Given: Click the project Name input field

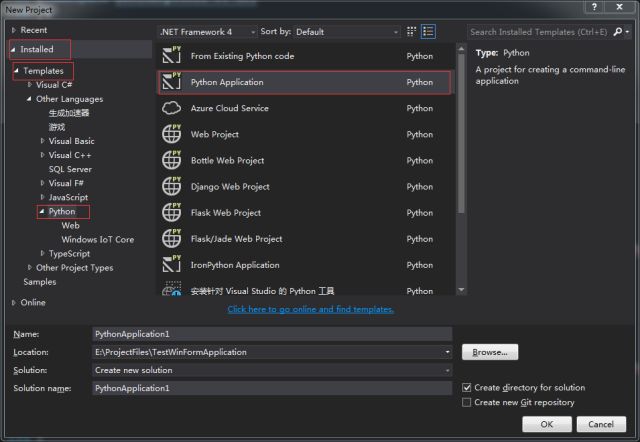Looking at the screenshot, I should pyautogui.click(x=271, y=334).
